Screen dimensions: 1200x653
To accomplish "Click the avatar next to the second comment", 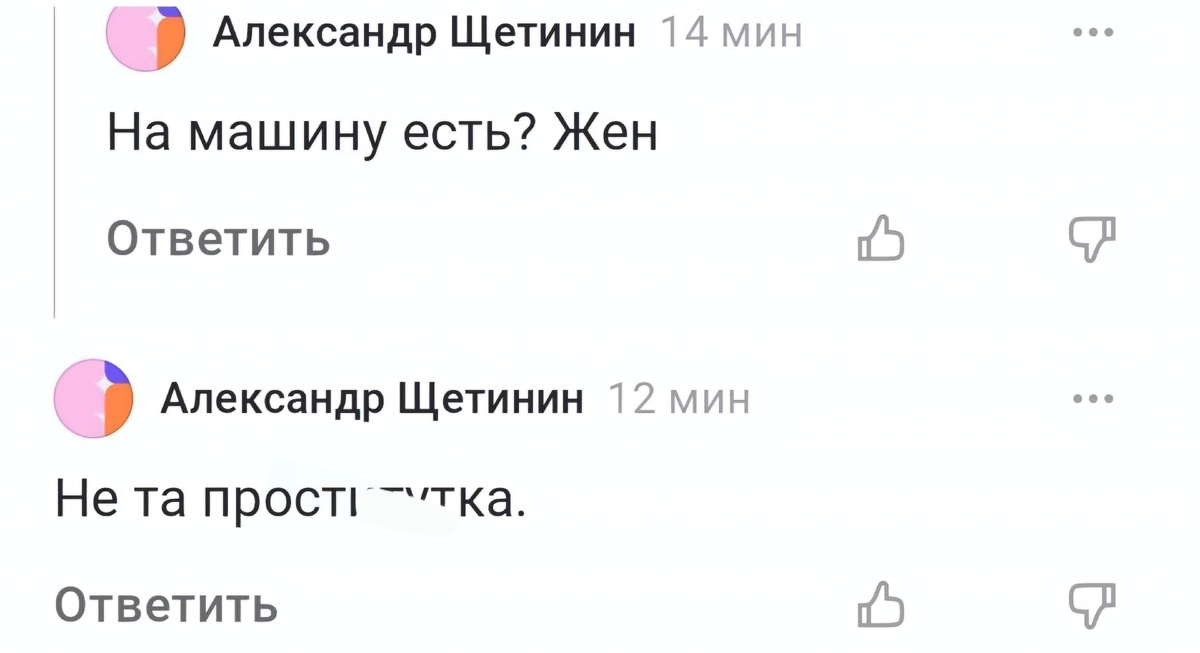I will pos(94,398).
